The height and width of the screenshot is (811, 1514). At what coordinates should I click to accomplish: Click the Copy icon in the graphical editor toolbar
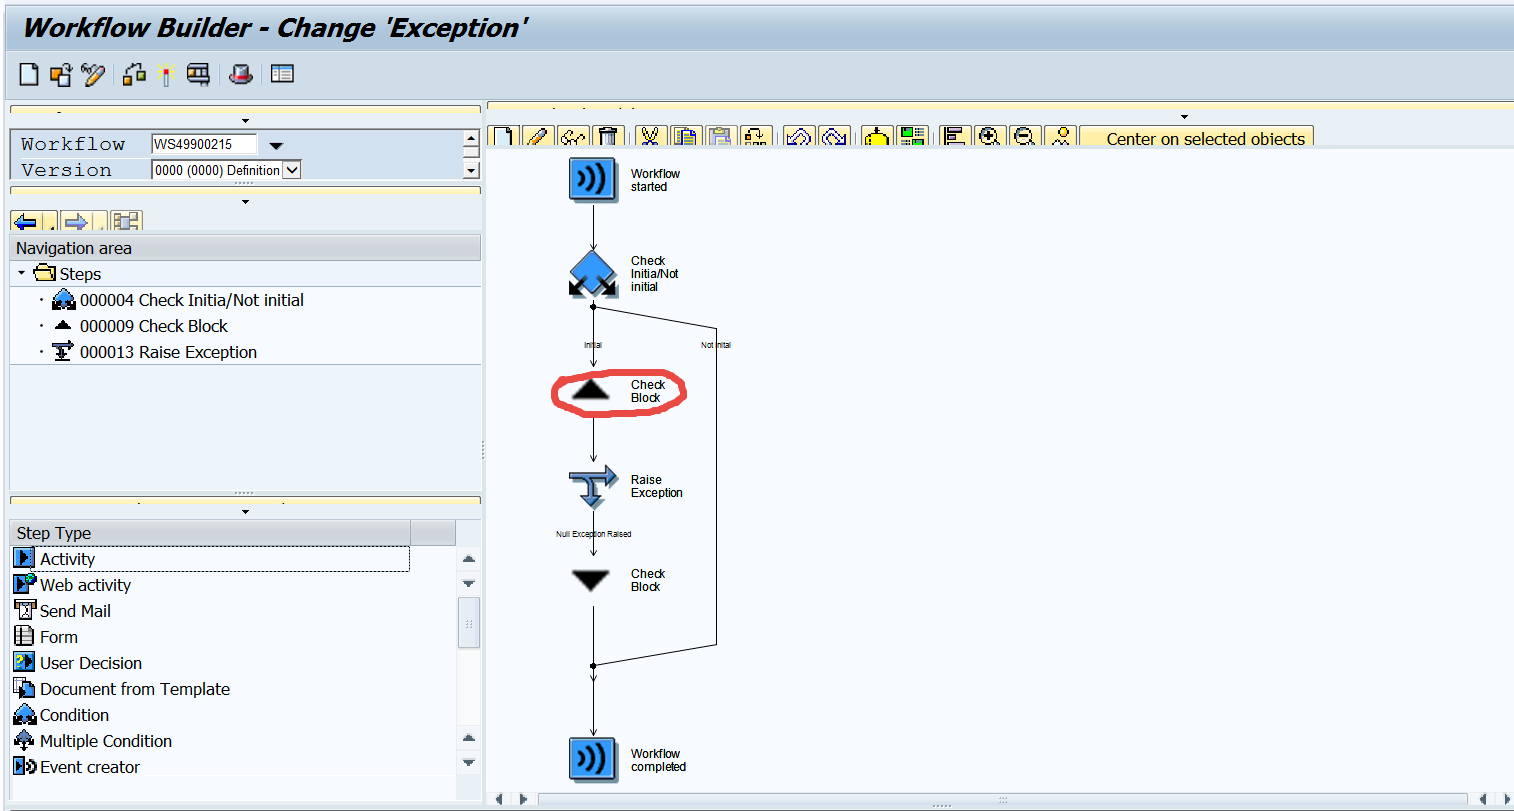(x=686, y=136)
